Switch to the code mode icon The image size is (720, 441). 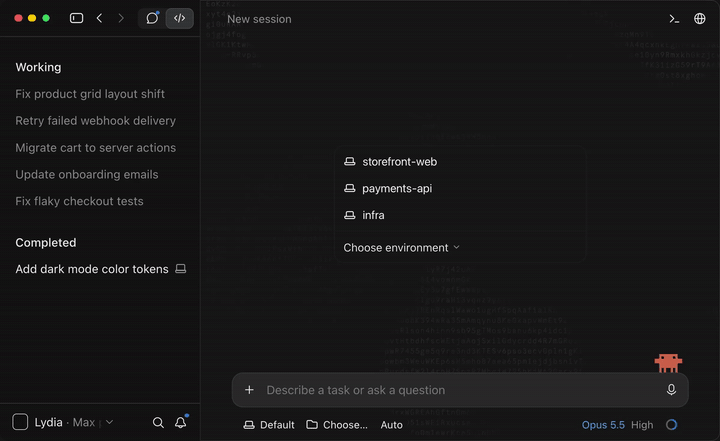(x=180, y=18)
